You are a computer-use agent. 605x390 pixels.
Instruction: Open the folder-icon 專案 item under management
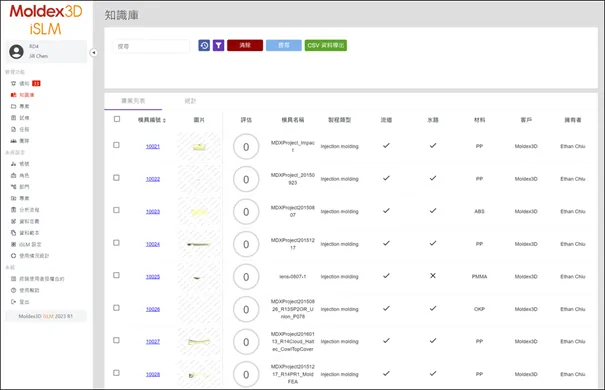tap(20, 106)
